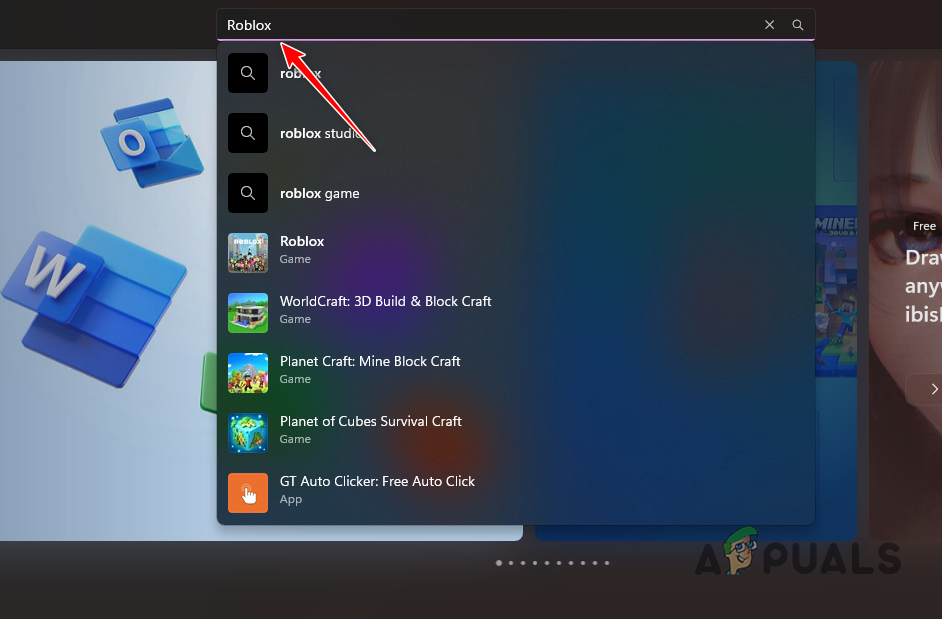Open Planet Craft: Mine Block Craft result
The height and width of the screenshot is (619, 942).
pyautogui.click(x=515, y=373)
